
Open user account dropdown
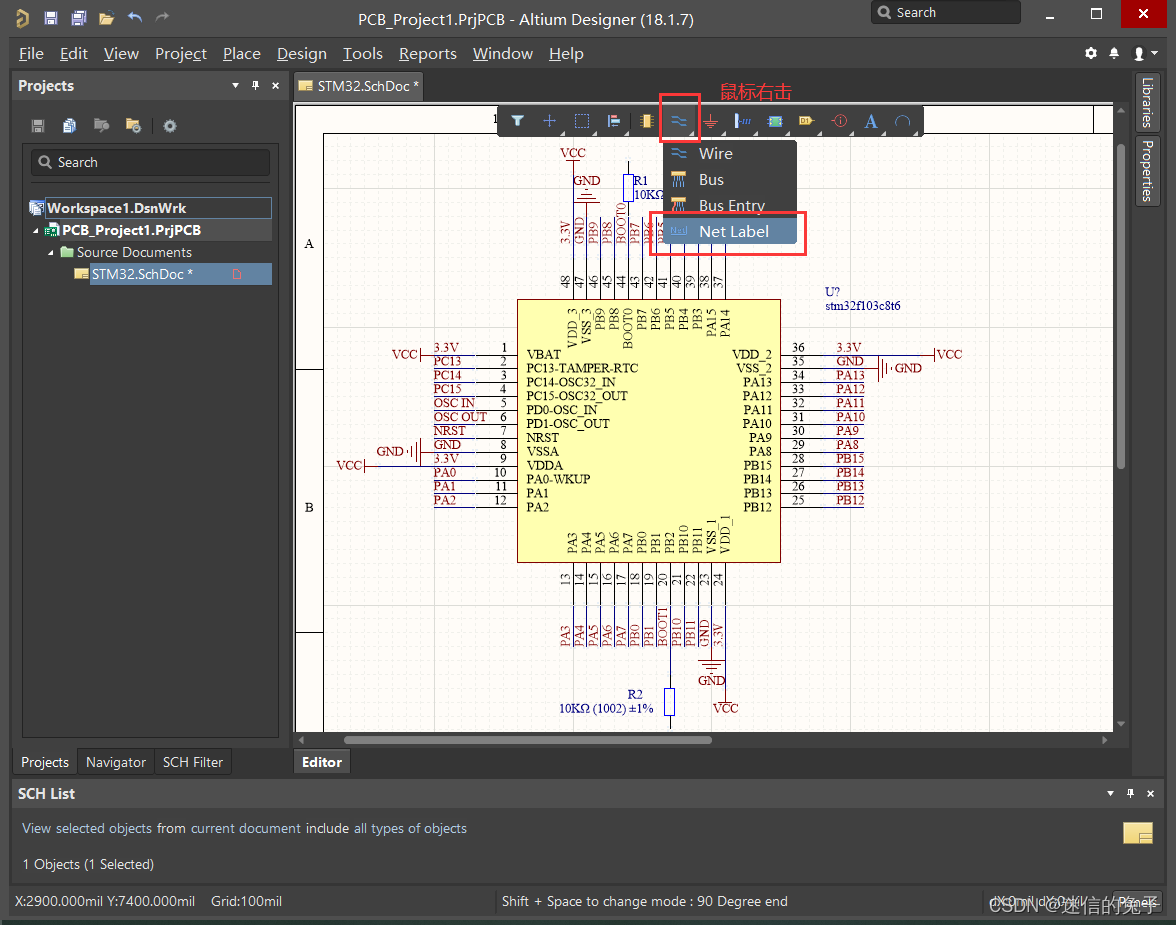(x=1143, y=53)
